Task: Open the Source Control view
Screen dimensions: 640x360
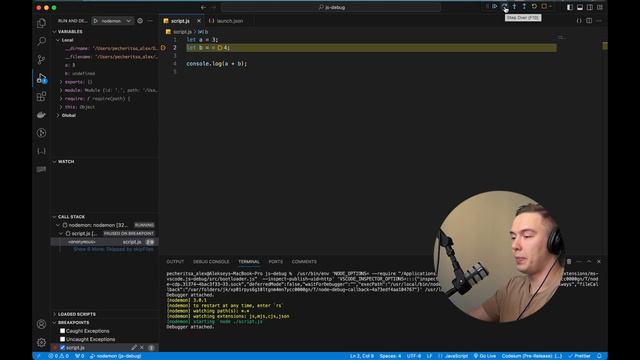Action: 41,60
